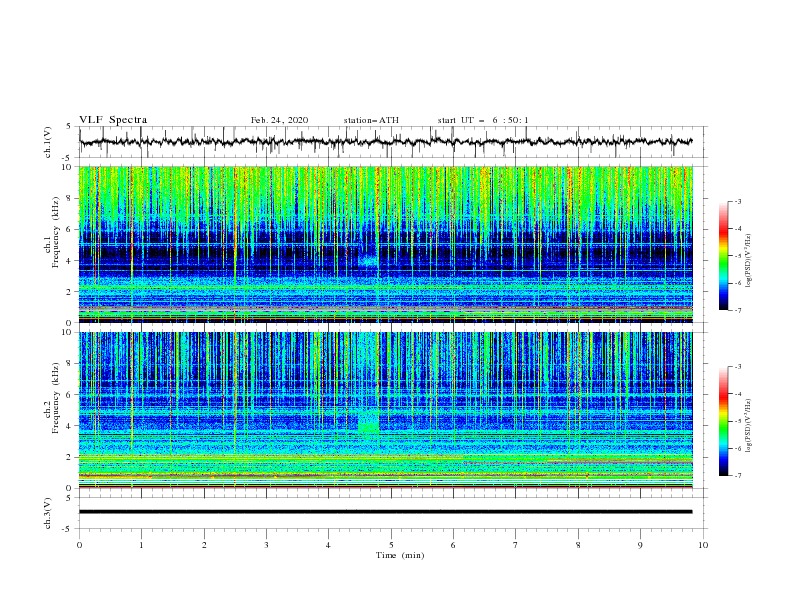Click the ch.1 voltage waveform trace

386,142
